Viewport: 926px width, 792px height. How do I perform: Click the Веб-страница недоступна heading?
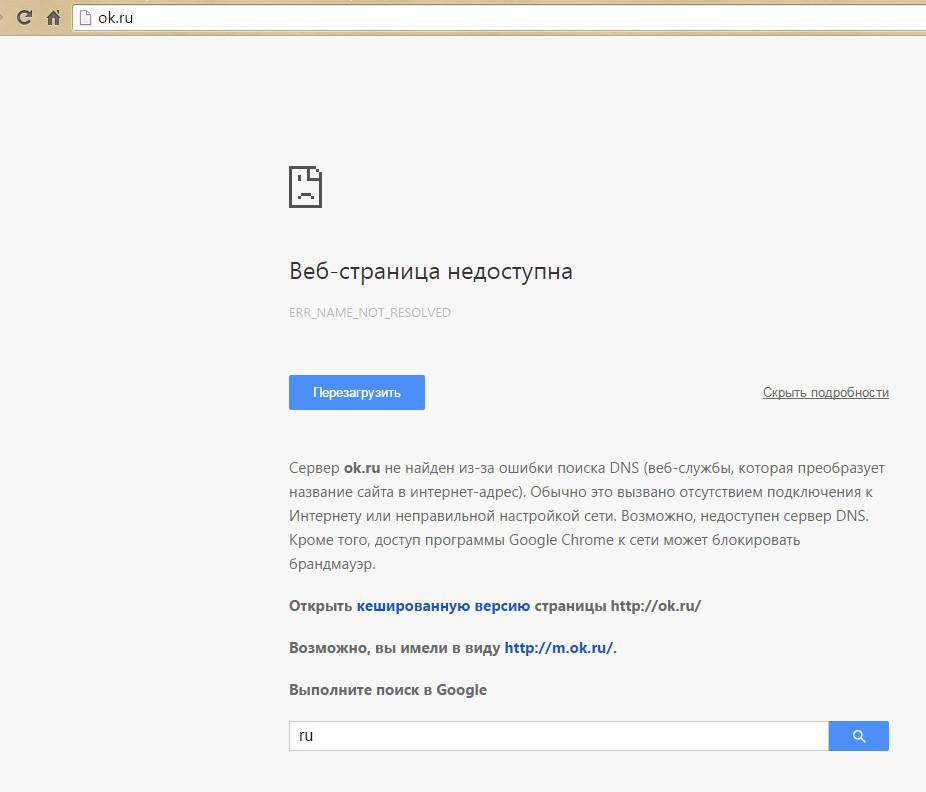click(431, 272)
